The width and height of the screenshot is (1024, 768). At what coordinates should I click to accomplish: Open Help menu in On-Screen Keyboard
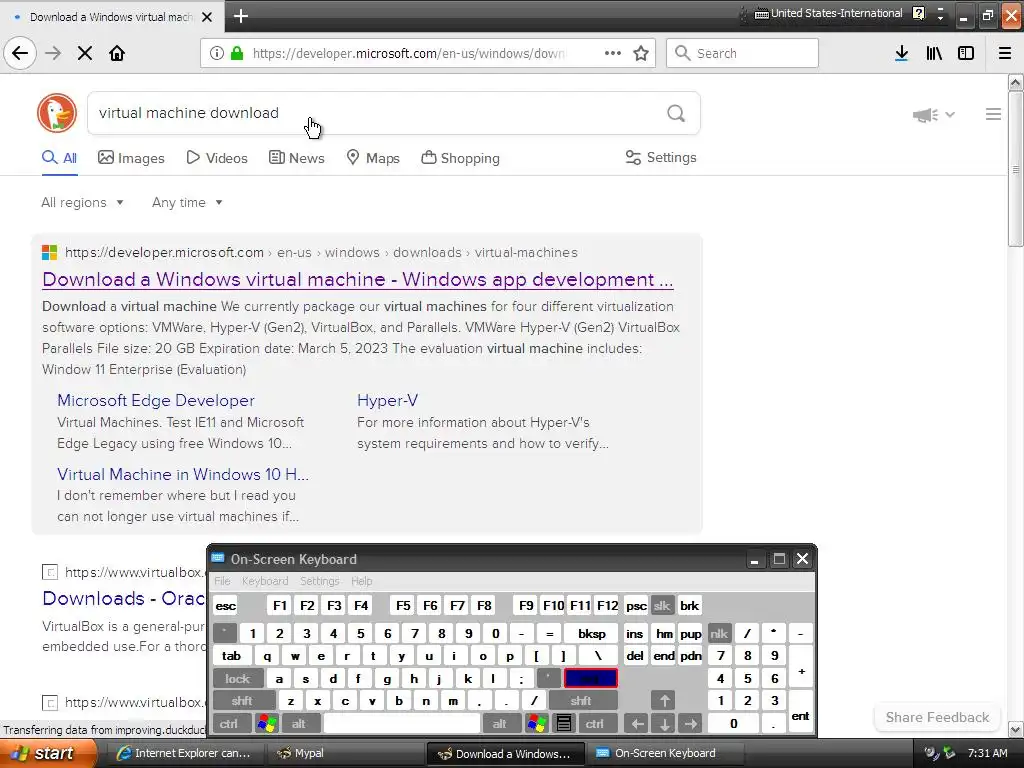pos(361,581)
